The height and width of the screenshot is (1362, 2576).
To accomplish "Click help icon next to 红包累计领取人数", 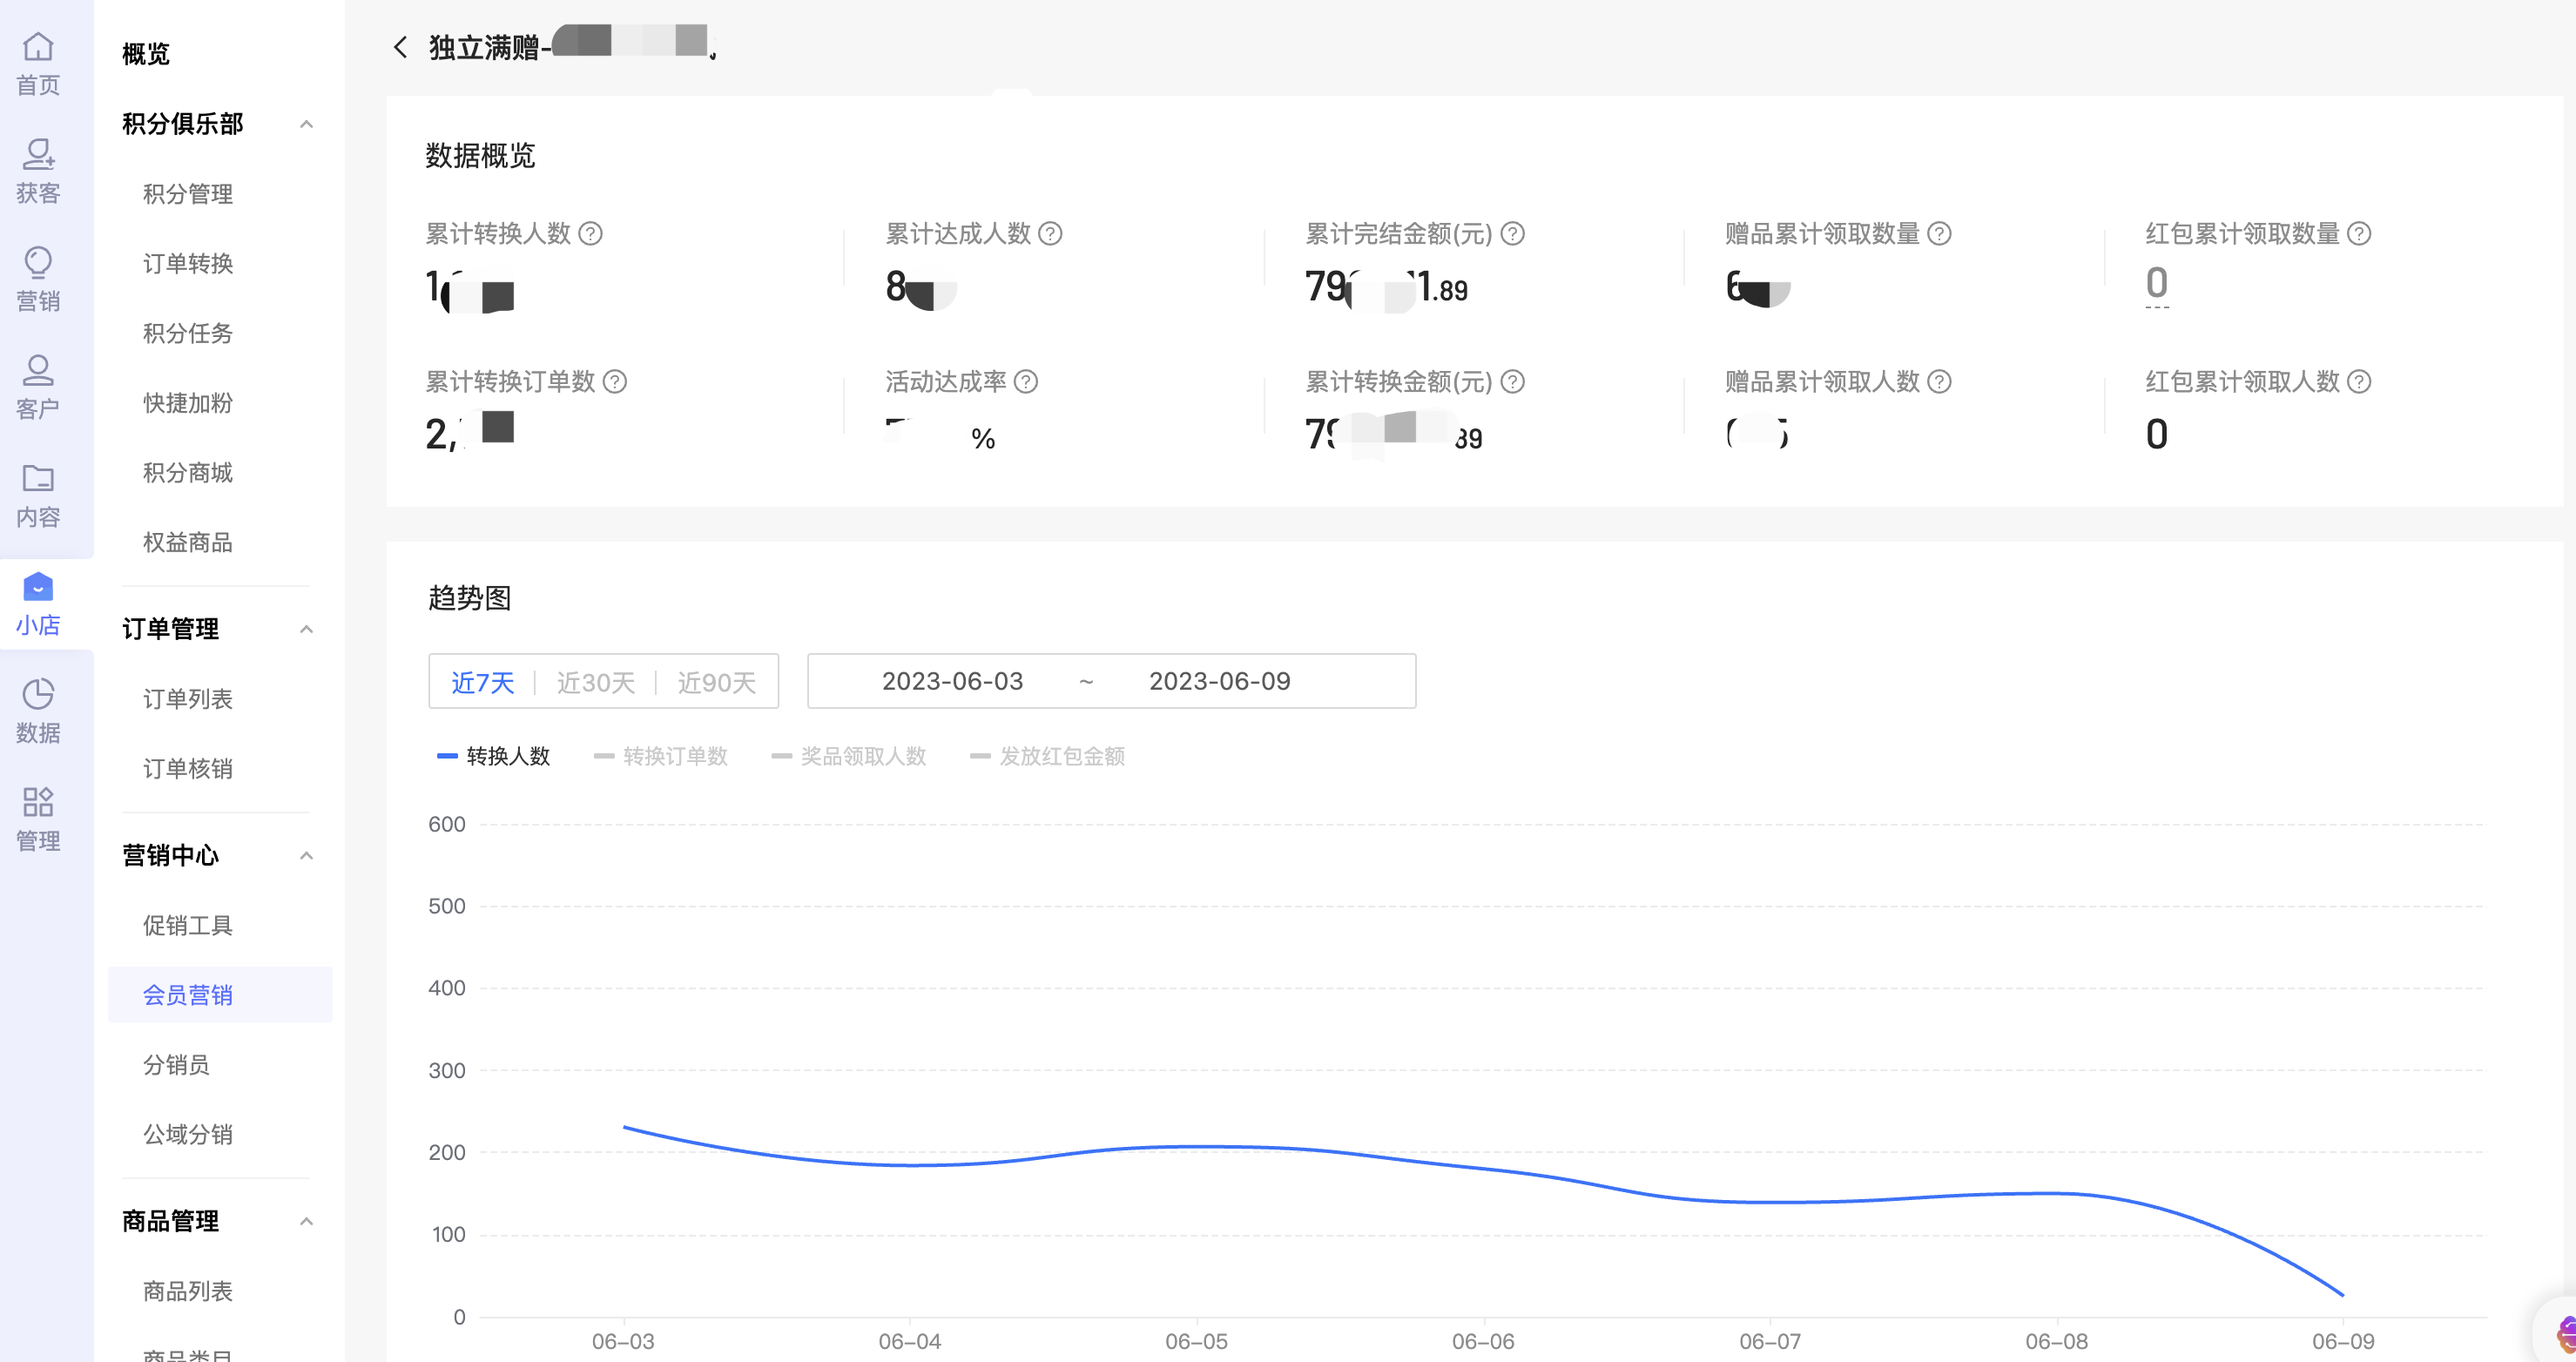I will (2359, 382).
